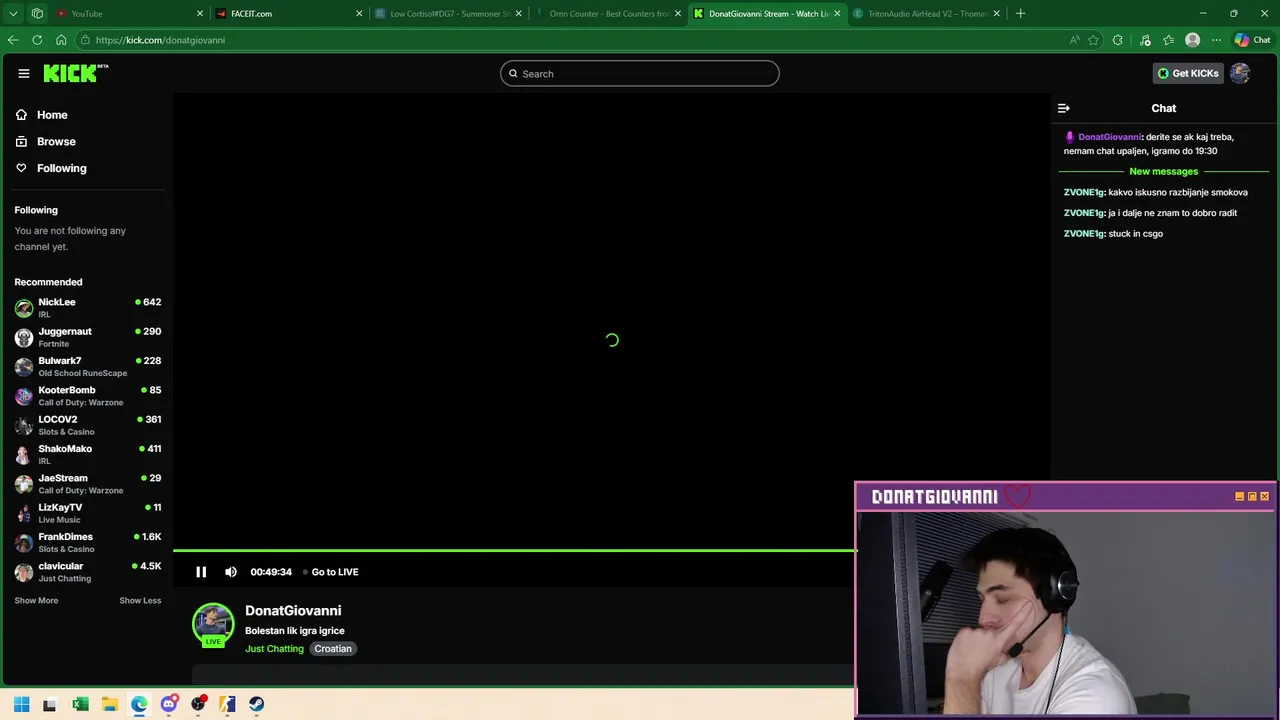Add page to browser favorites star
This screenshot has height=720, width=1280.
pos(1093,40)
